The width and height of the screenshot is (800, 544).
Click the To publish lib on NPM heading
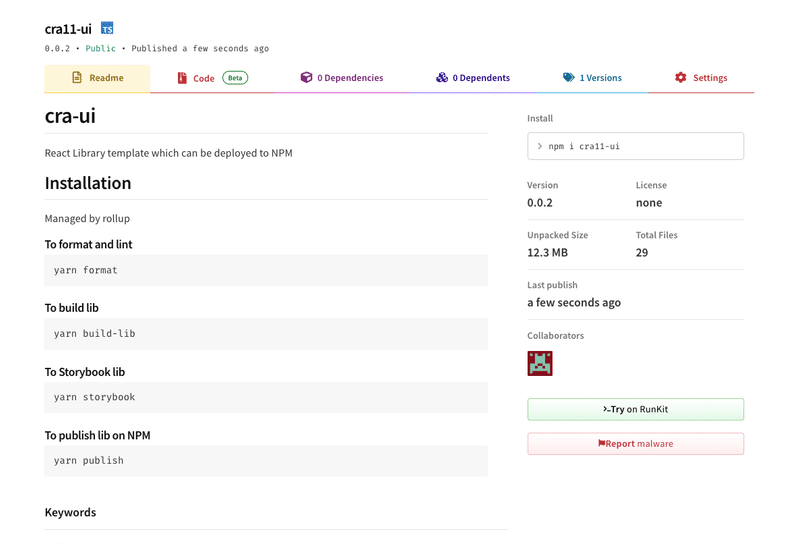coord(97,435)
